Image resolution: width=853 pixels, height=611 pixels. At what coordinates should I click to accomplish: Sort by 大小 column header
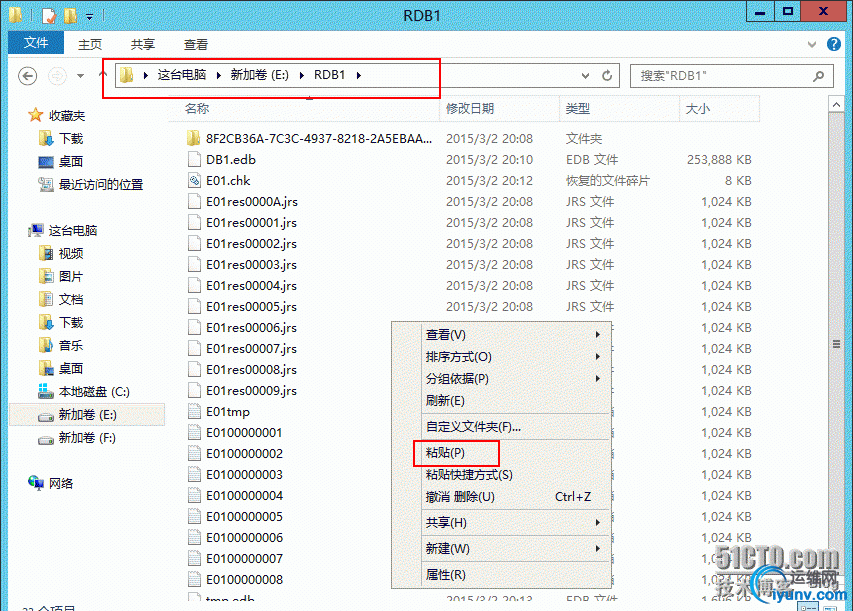(697, 109)
